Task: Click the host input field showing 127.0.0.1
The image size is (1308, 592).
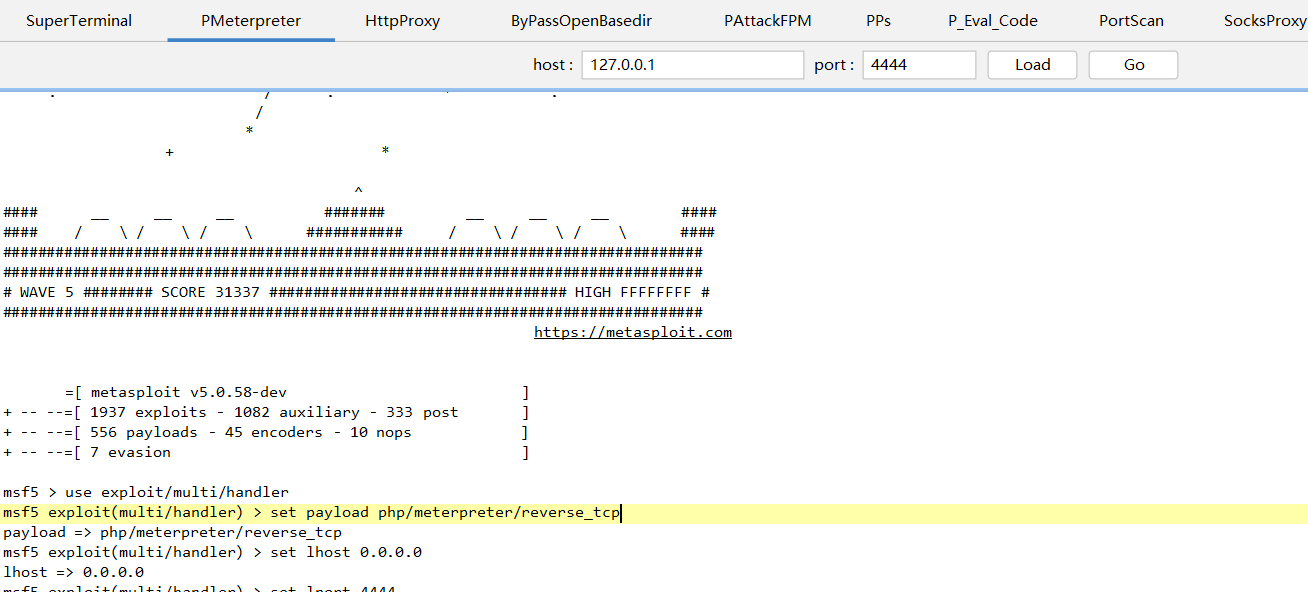Action: pos(693,65)
